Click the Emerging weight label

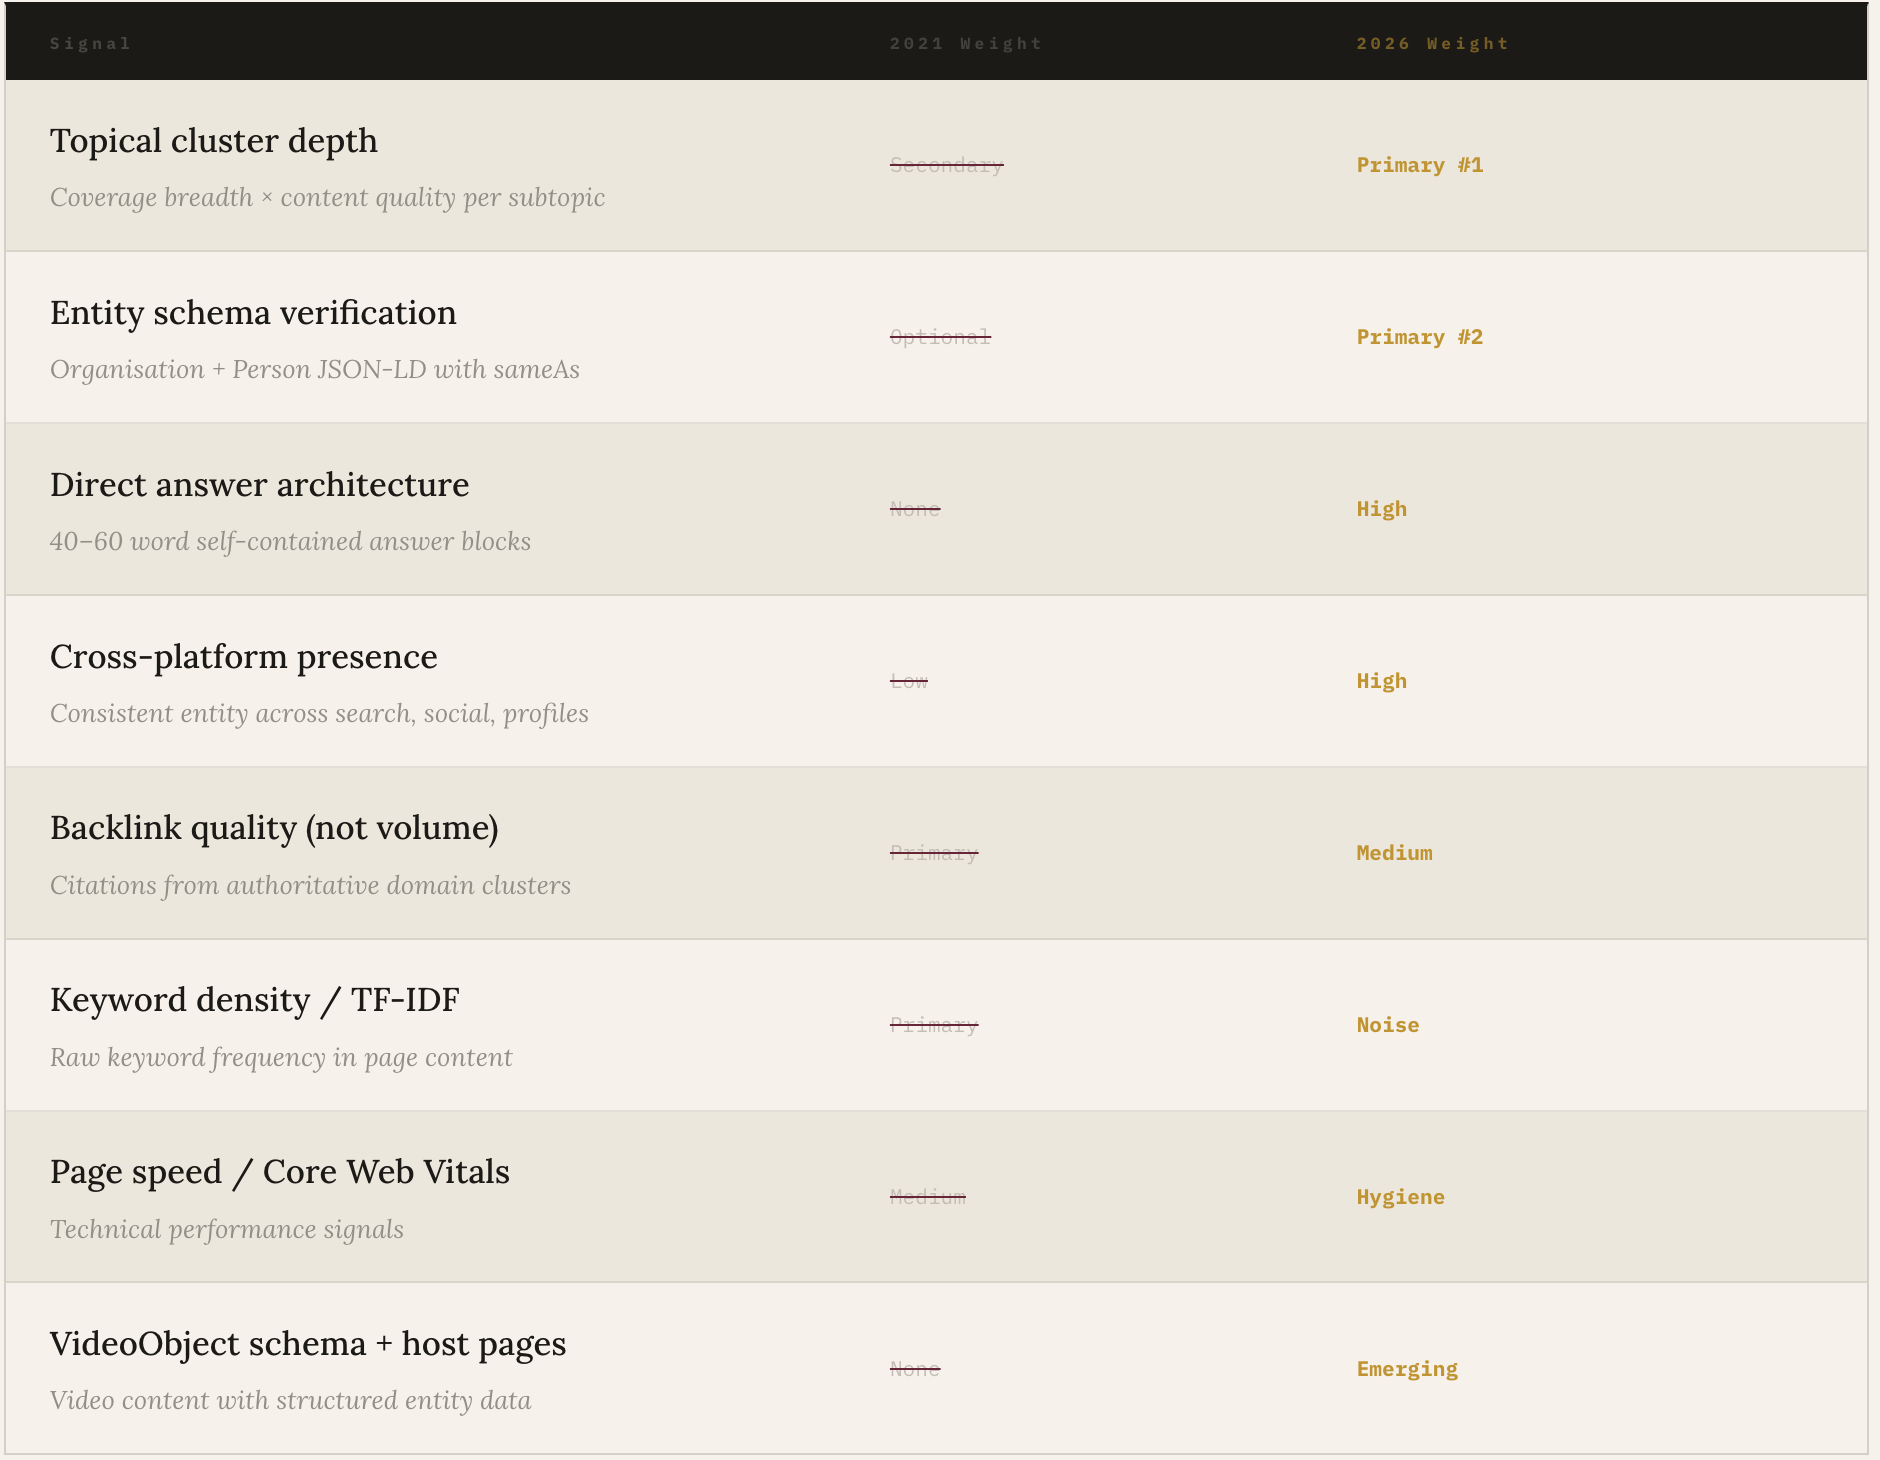pyautogui.click(x=1406, y=1369)
